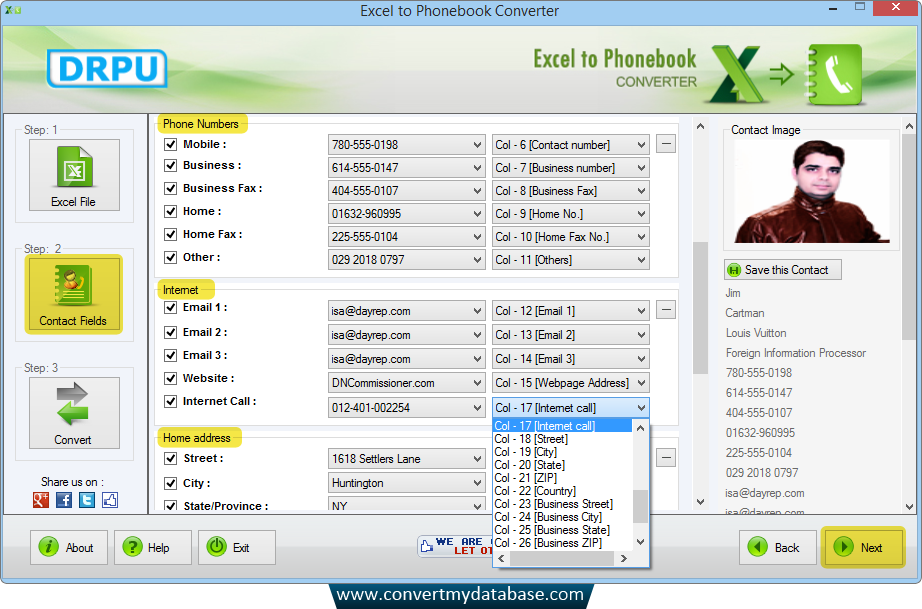Share on Twitter icon
The width and height of the screenshot is (922, 609).
[x=87, y=500]
